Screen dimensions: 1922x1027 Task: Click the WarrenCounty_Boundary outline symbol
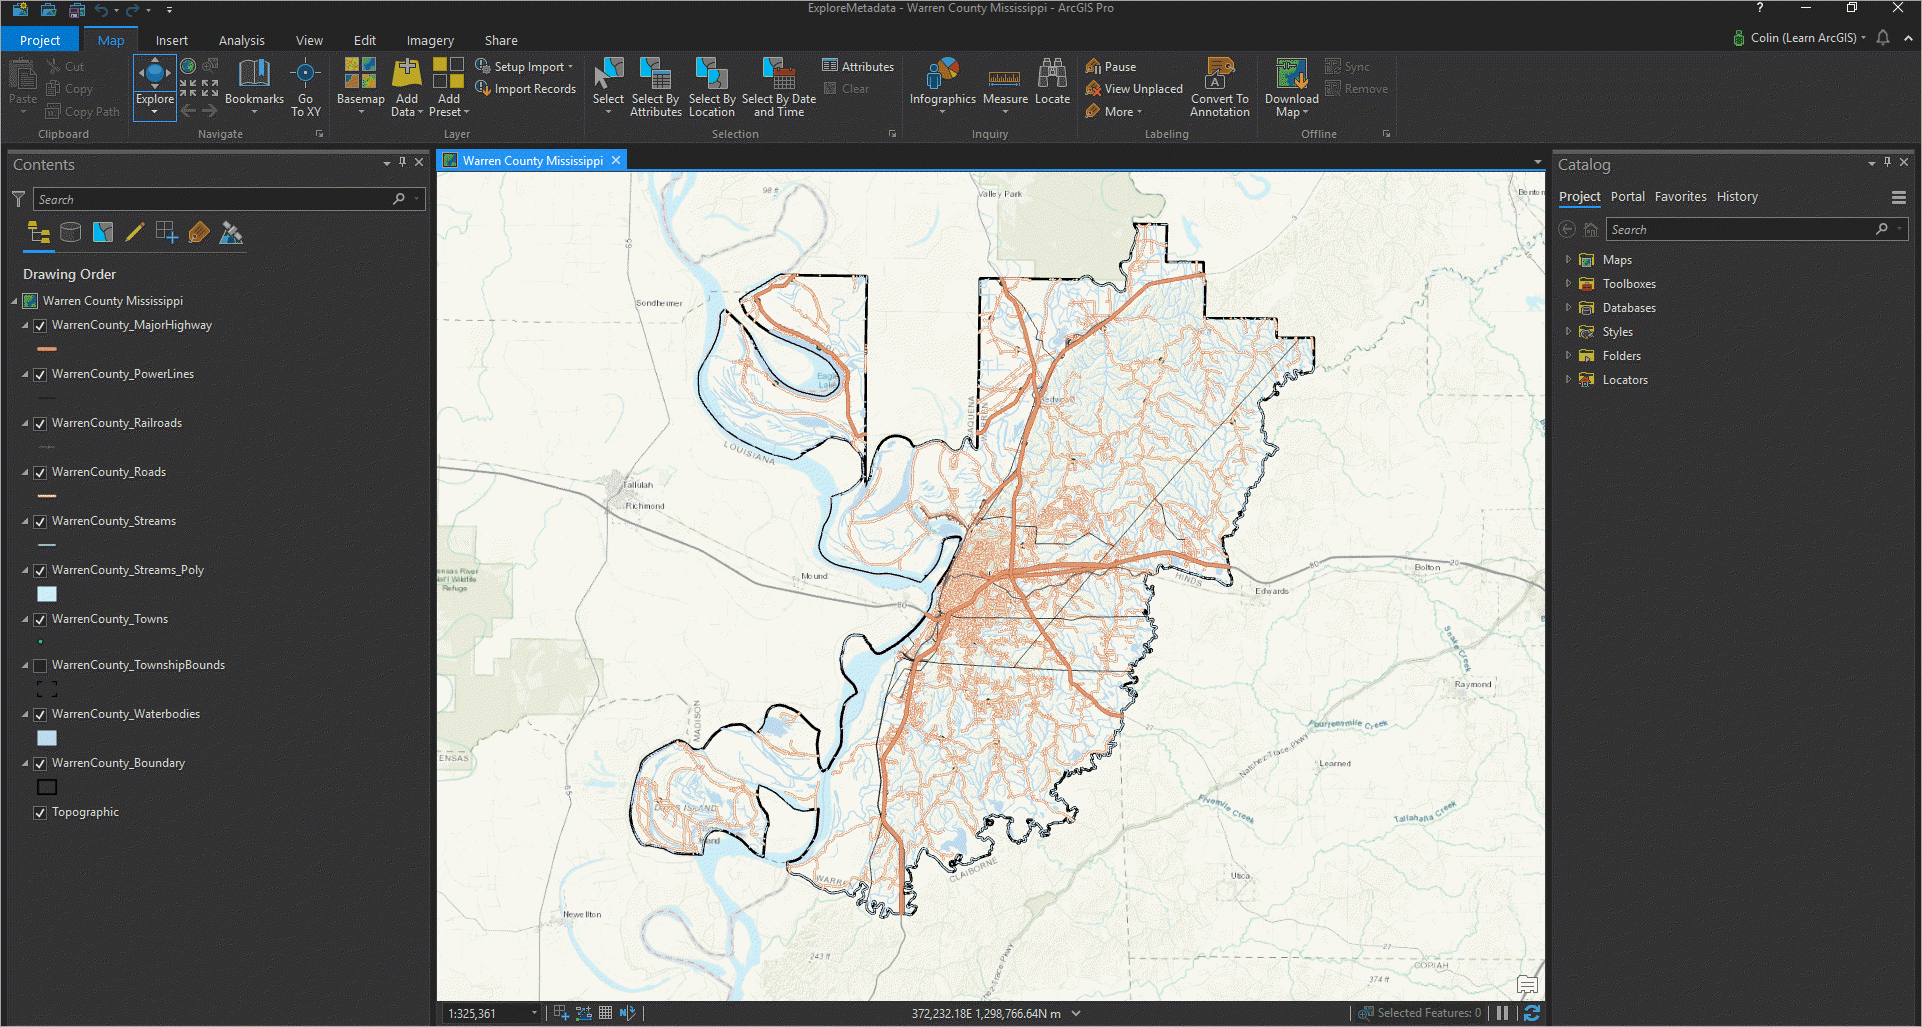[x=47, y=787]
